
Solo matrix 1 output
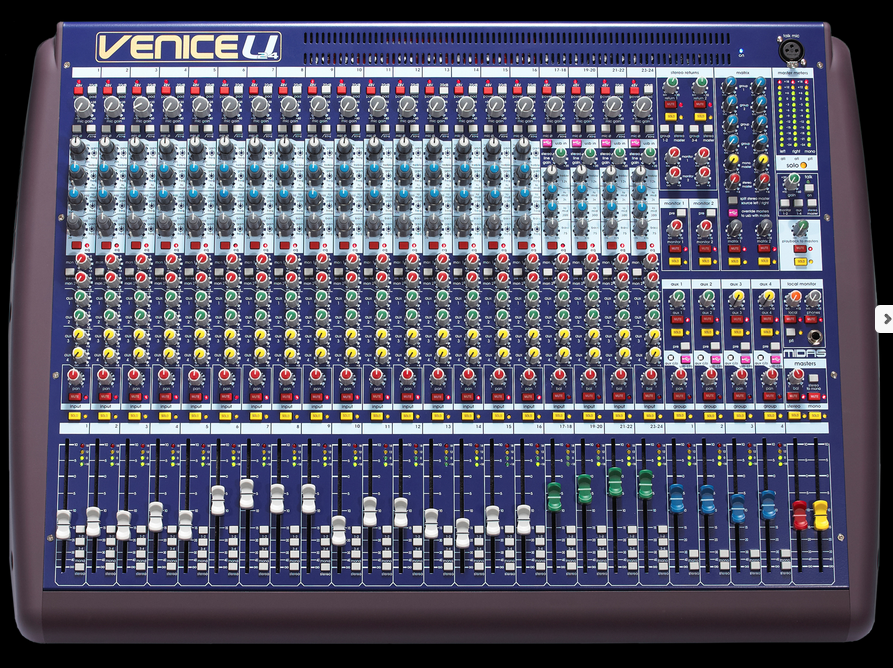[734, 261]
